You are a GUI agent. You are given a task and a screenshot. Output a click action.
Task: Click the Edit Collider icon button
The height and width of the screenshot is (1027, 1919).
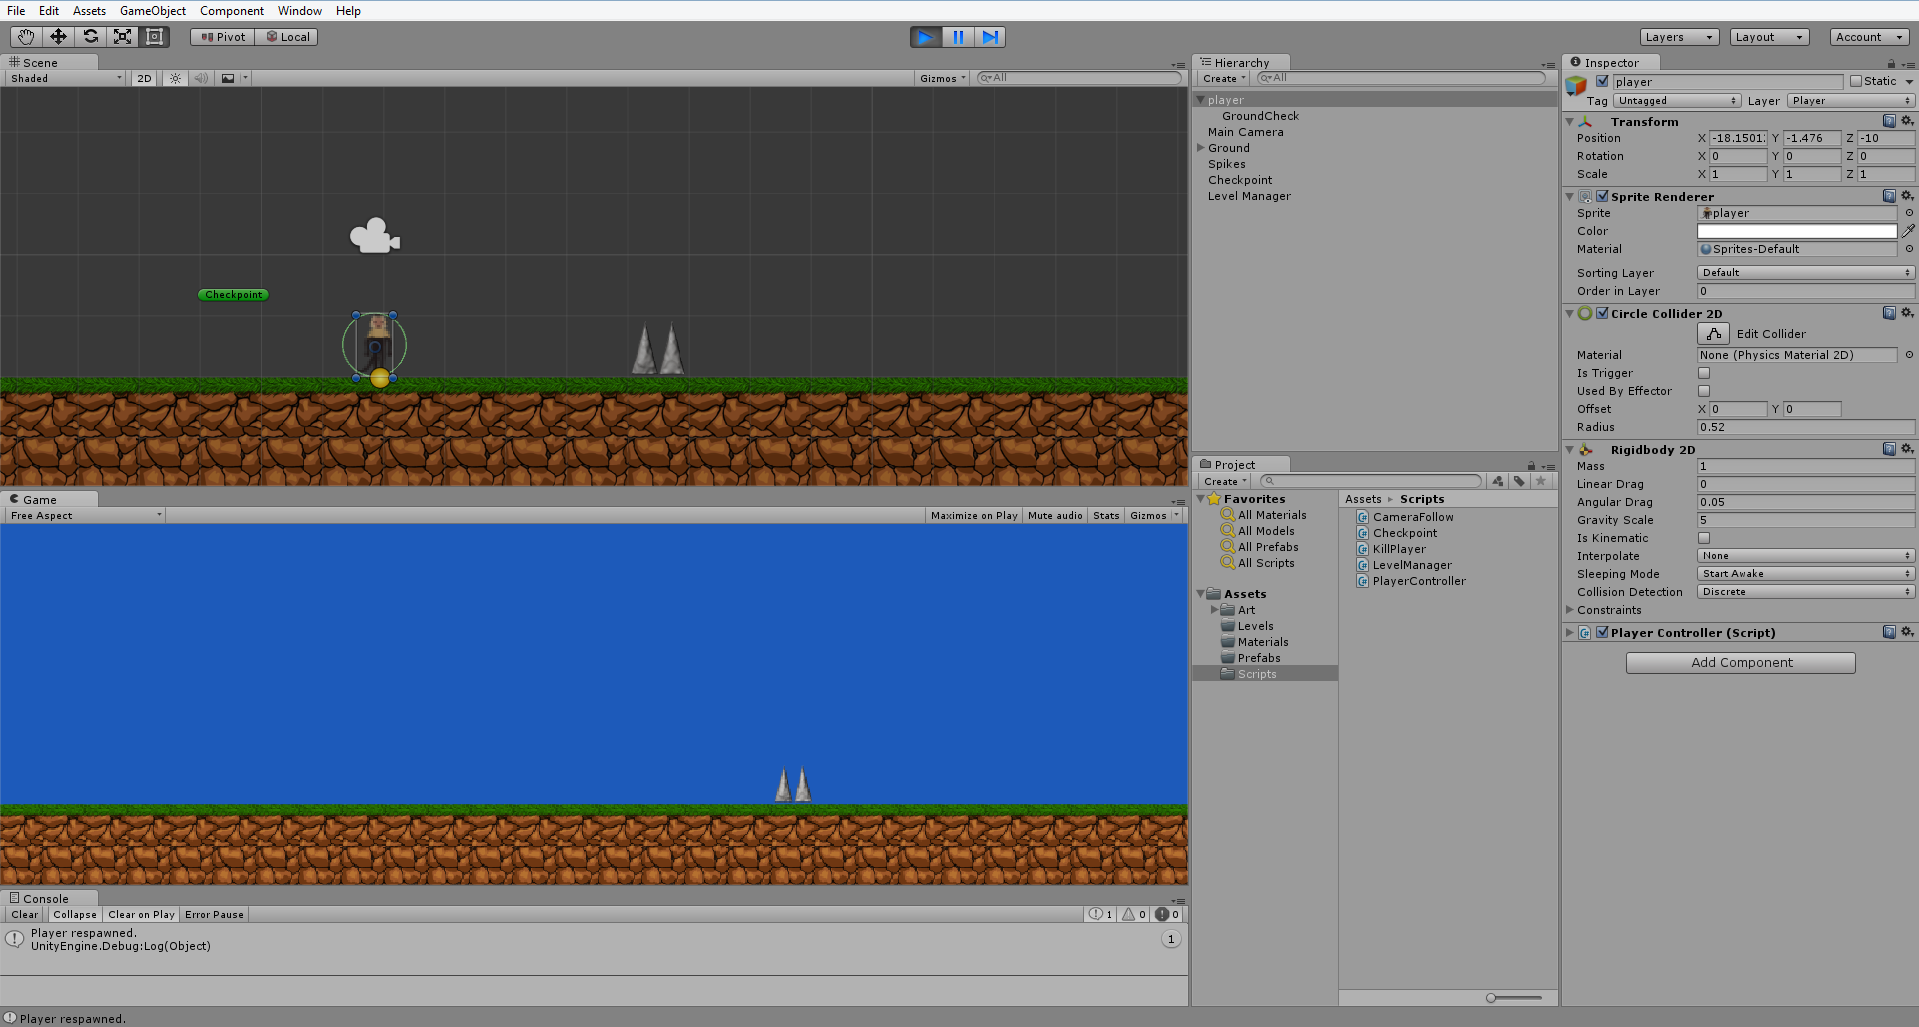[x=1713, y=334]
